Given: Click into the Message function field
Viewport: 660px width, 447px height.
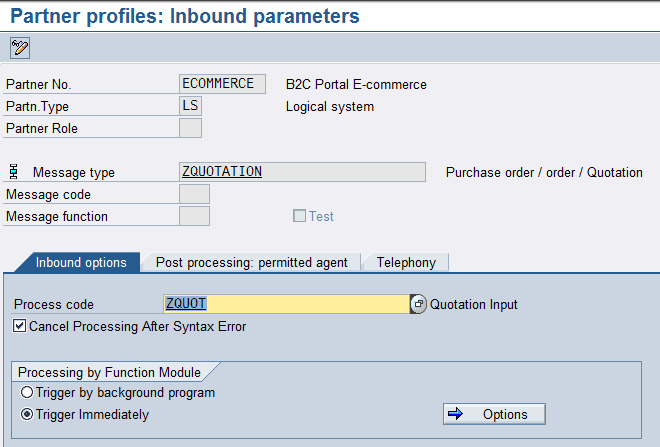Looking at the screenshot, I should pyautogui.click(x=194, y=216).
